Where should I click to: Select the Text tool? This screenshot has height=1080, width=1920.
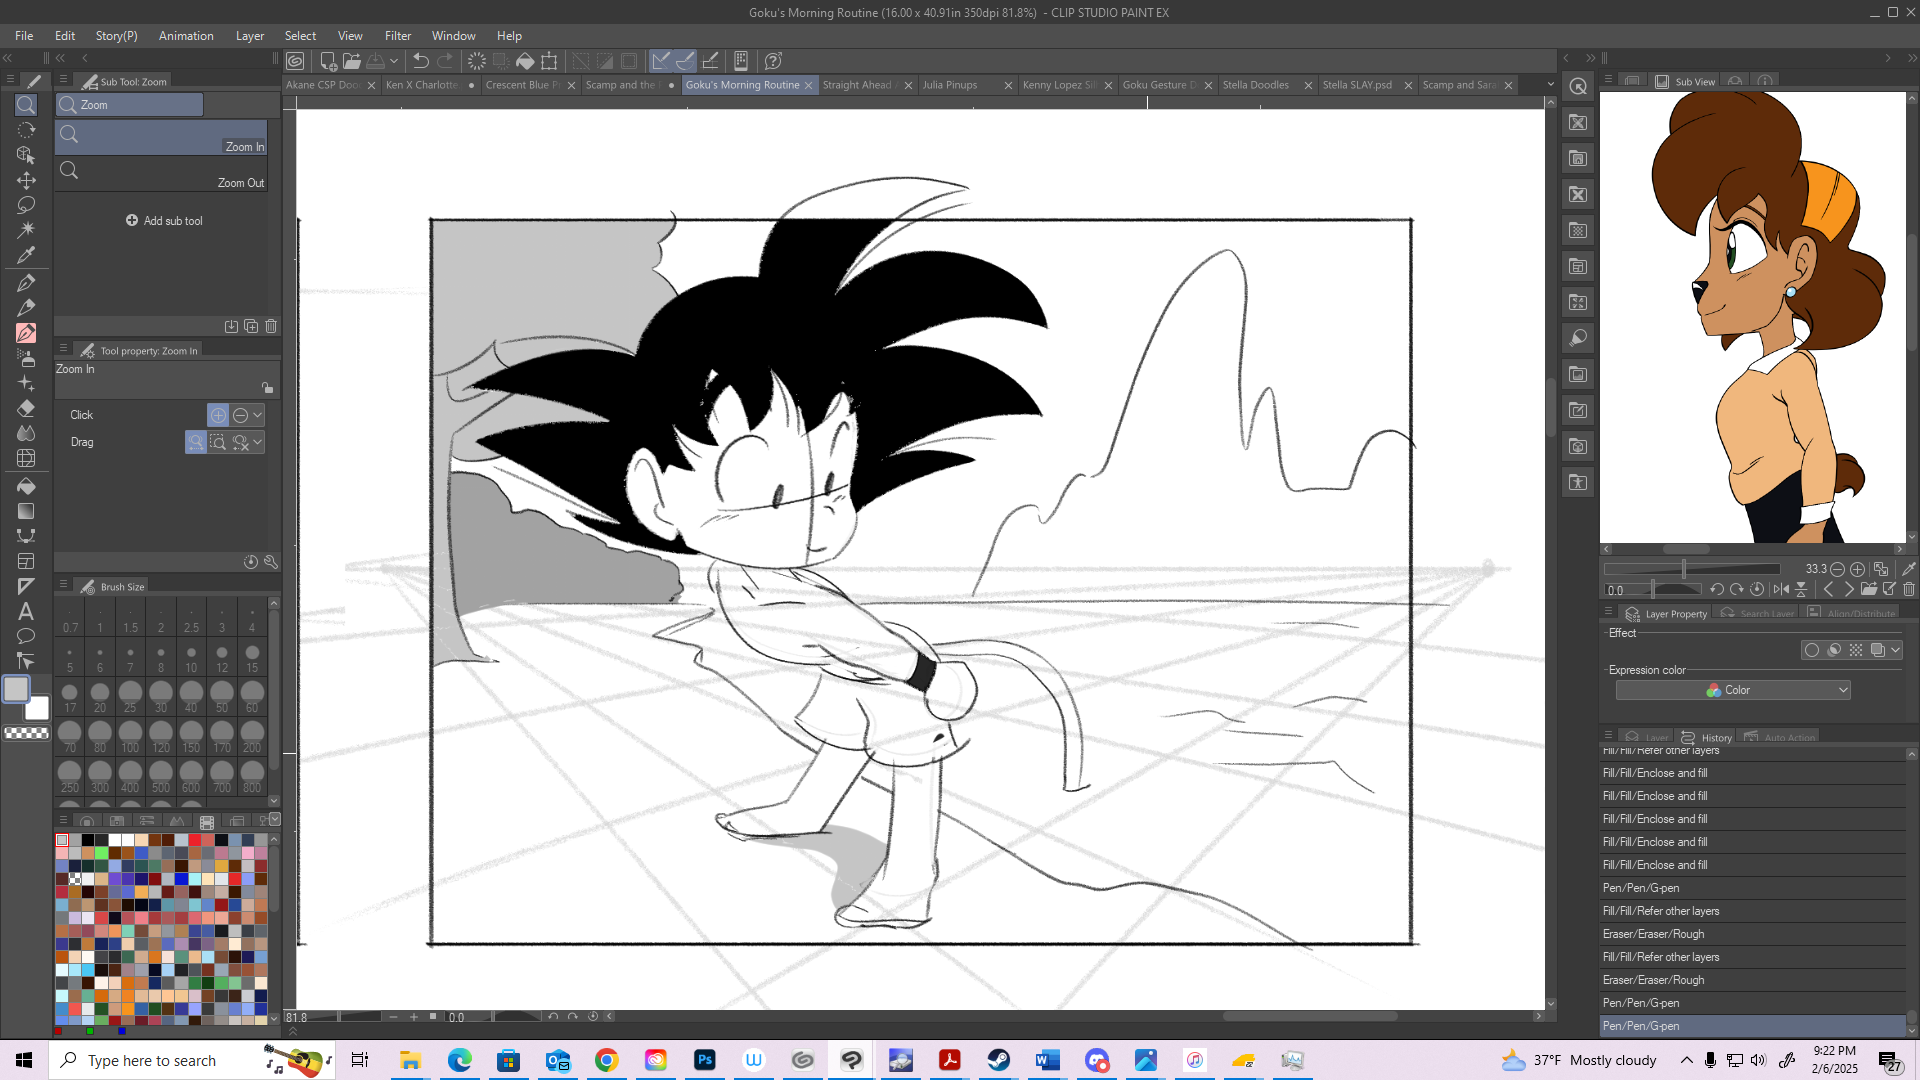coord(26,611)
